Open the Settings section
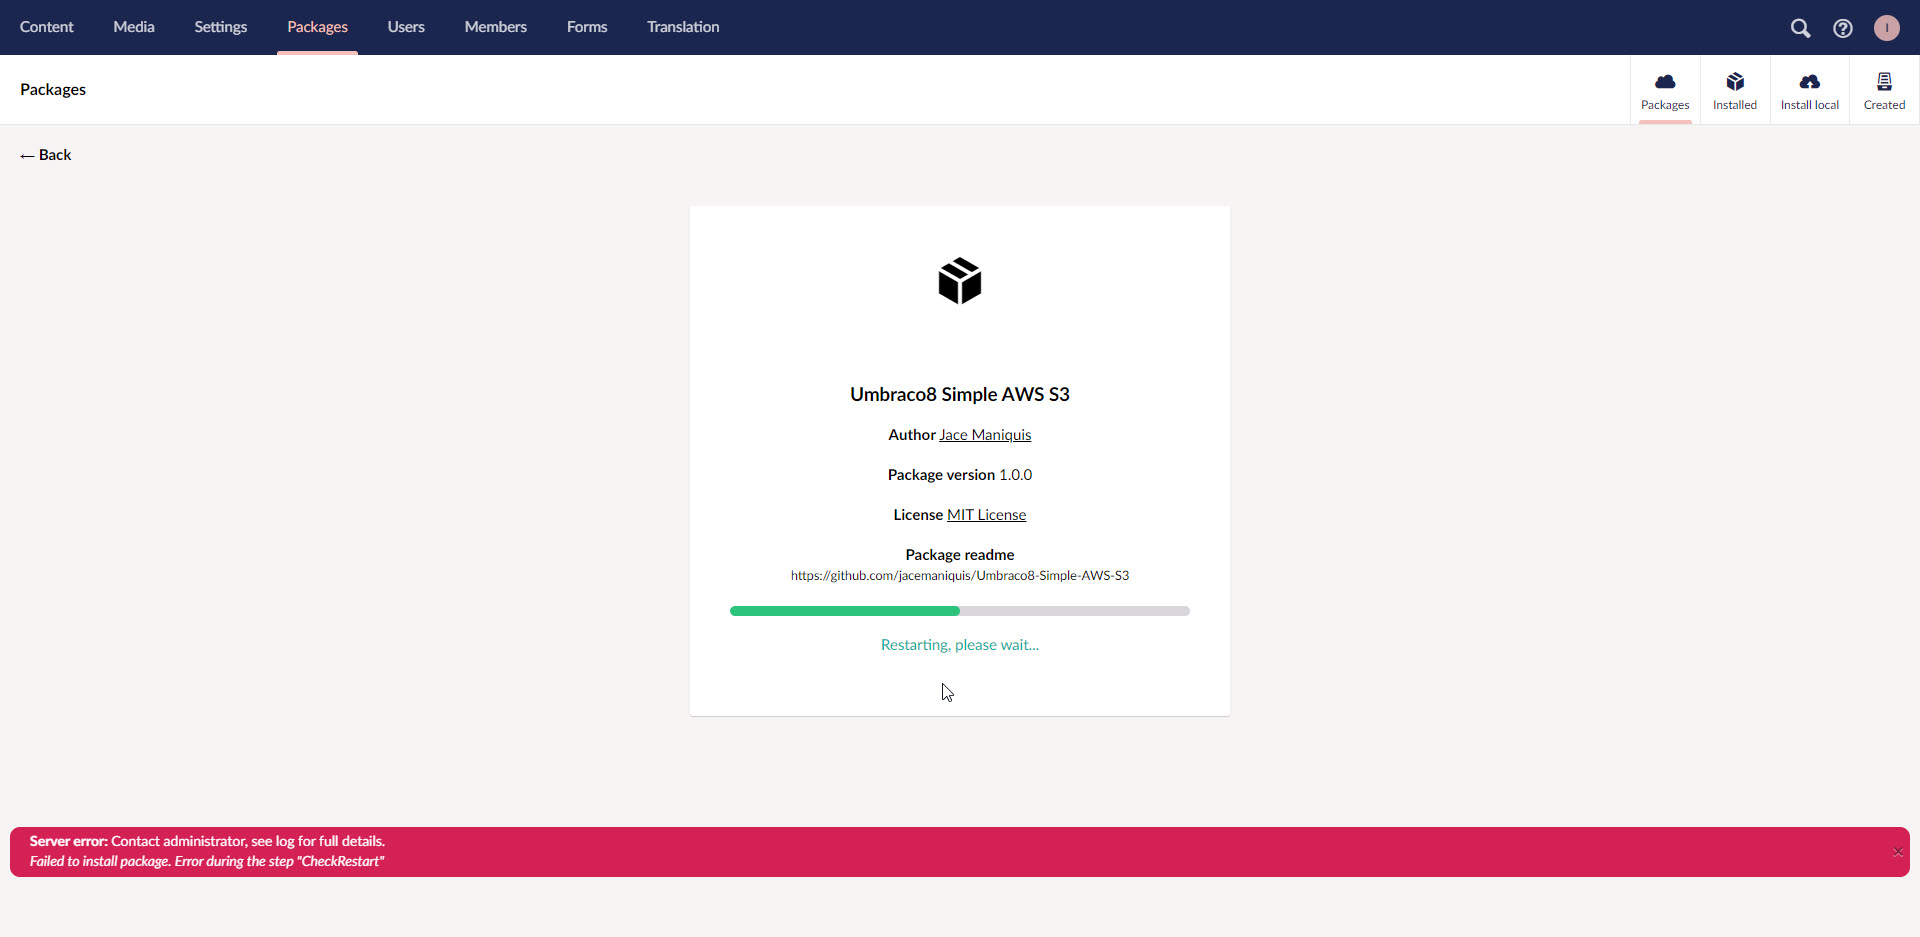The height and width of the screenshot is (937, 1920). click(221, 27)
